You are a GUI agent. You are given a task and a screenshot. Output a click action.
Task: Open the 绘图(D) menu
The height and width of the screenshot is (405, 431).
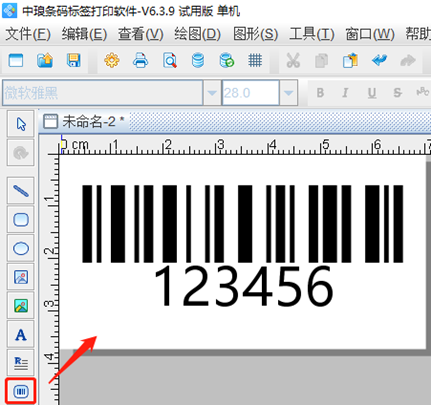197,34
